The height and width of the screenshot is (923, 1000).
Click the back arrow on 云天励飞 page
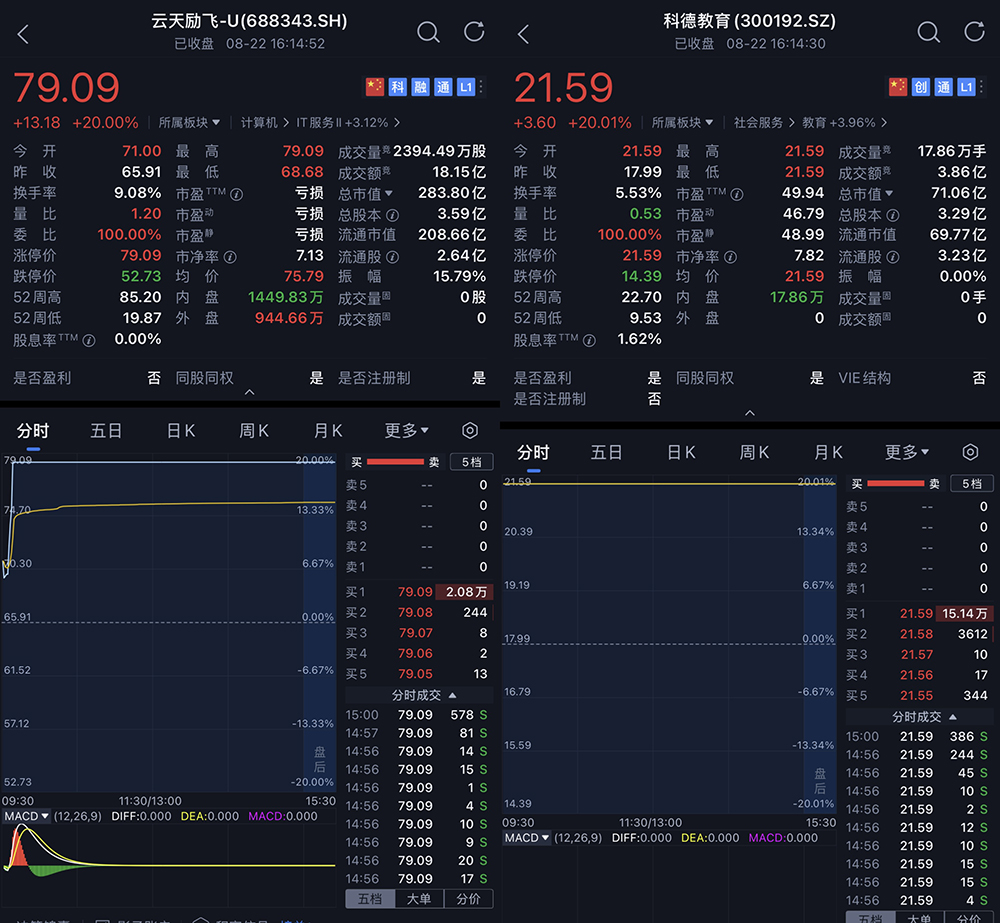coord(20,32)
